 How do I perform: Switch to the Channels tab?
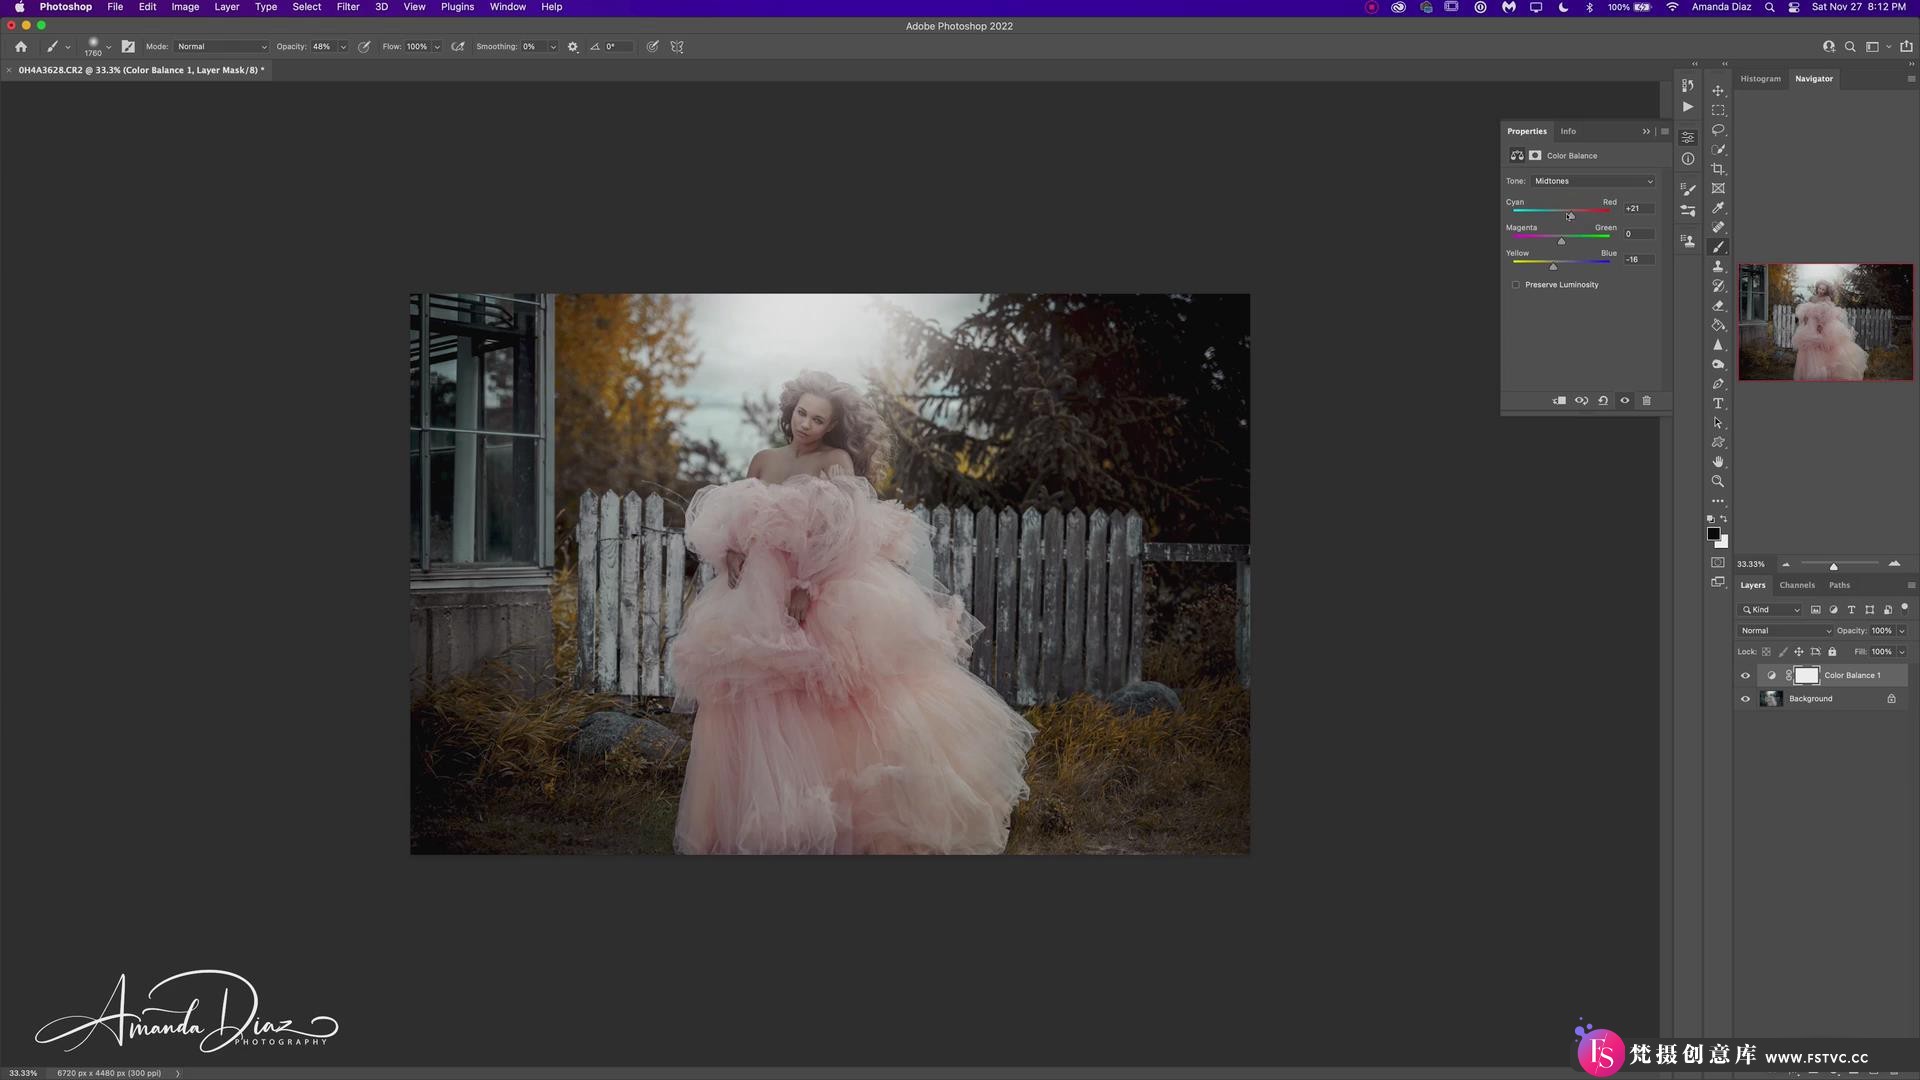click(1797, 585)
